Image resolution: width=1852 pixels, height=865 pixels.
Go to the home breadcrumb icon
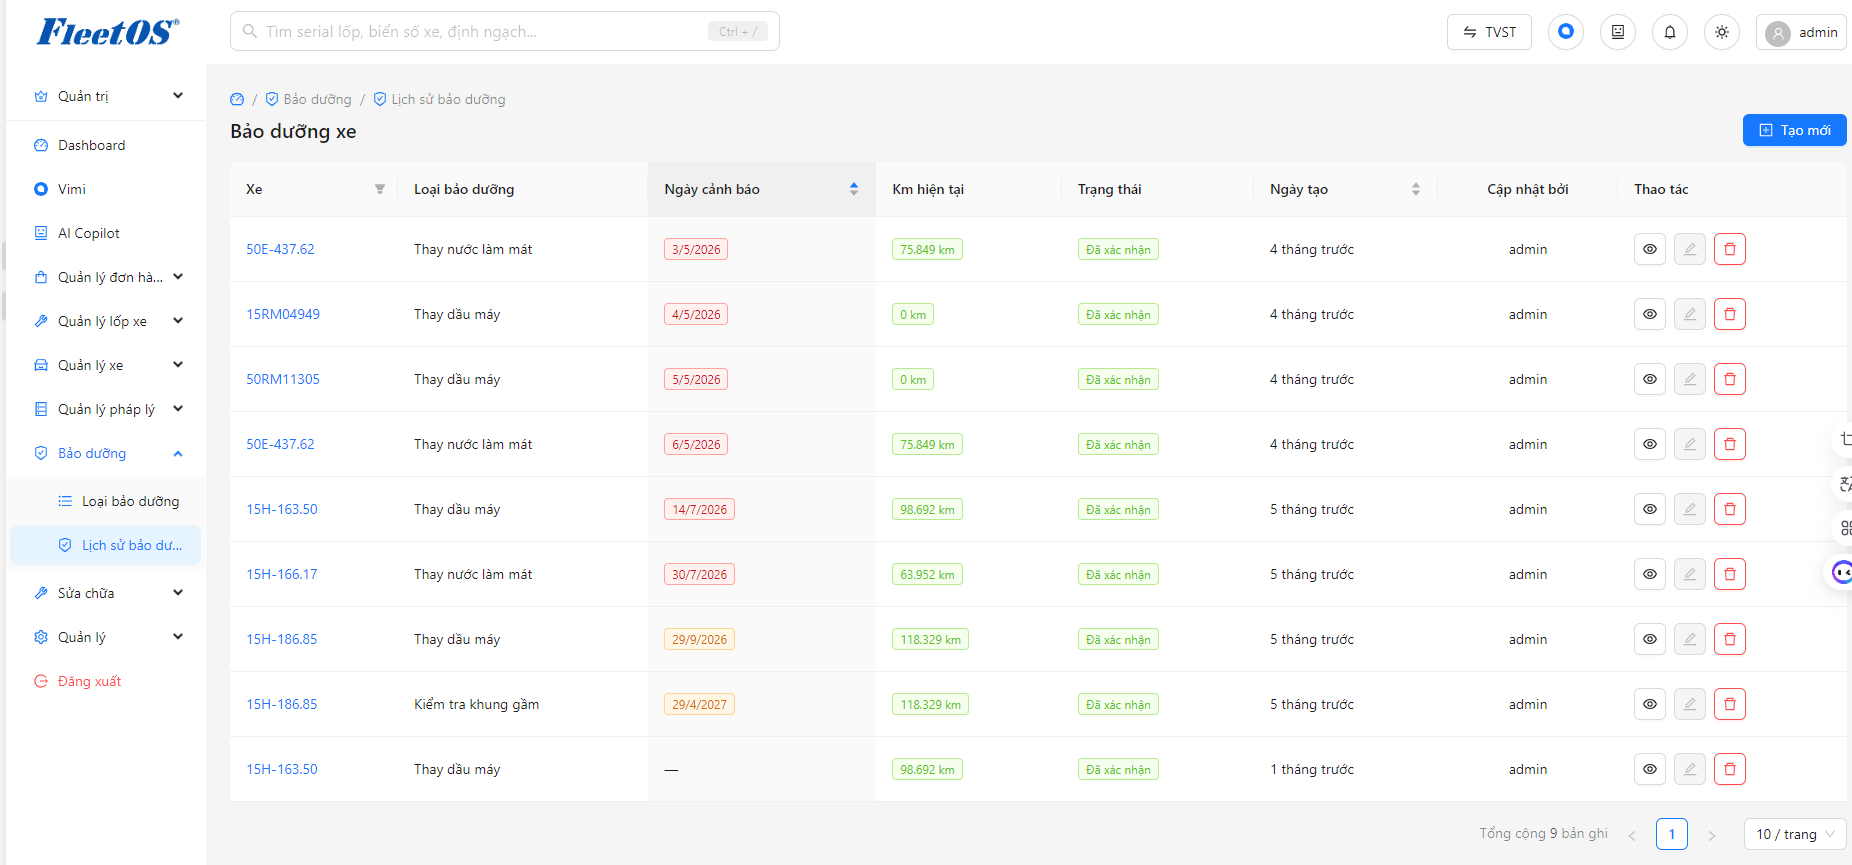tap(237, 99)
